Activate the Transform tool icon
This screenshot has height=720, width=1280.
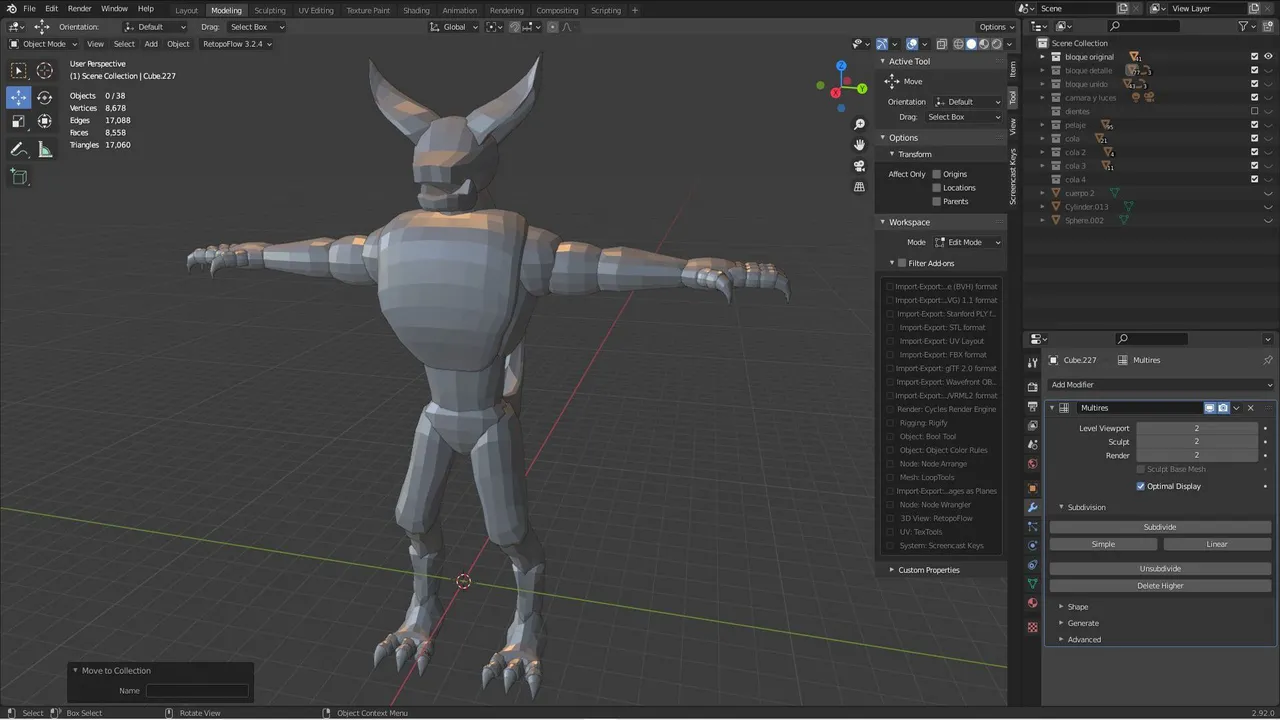coord(45,122)
